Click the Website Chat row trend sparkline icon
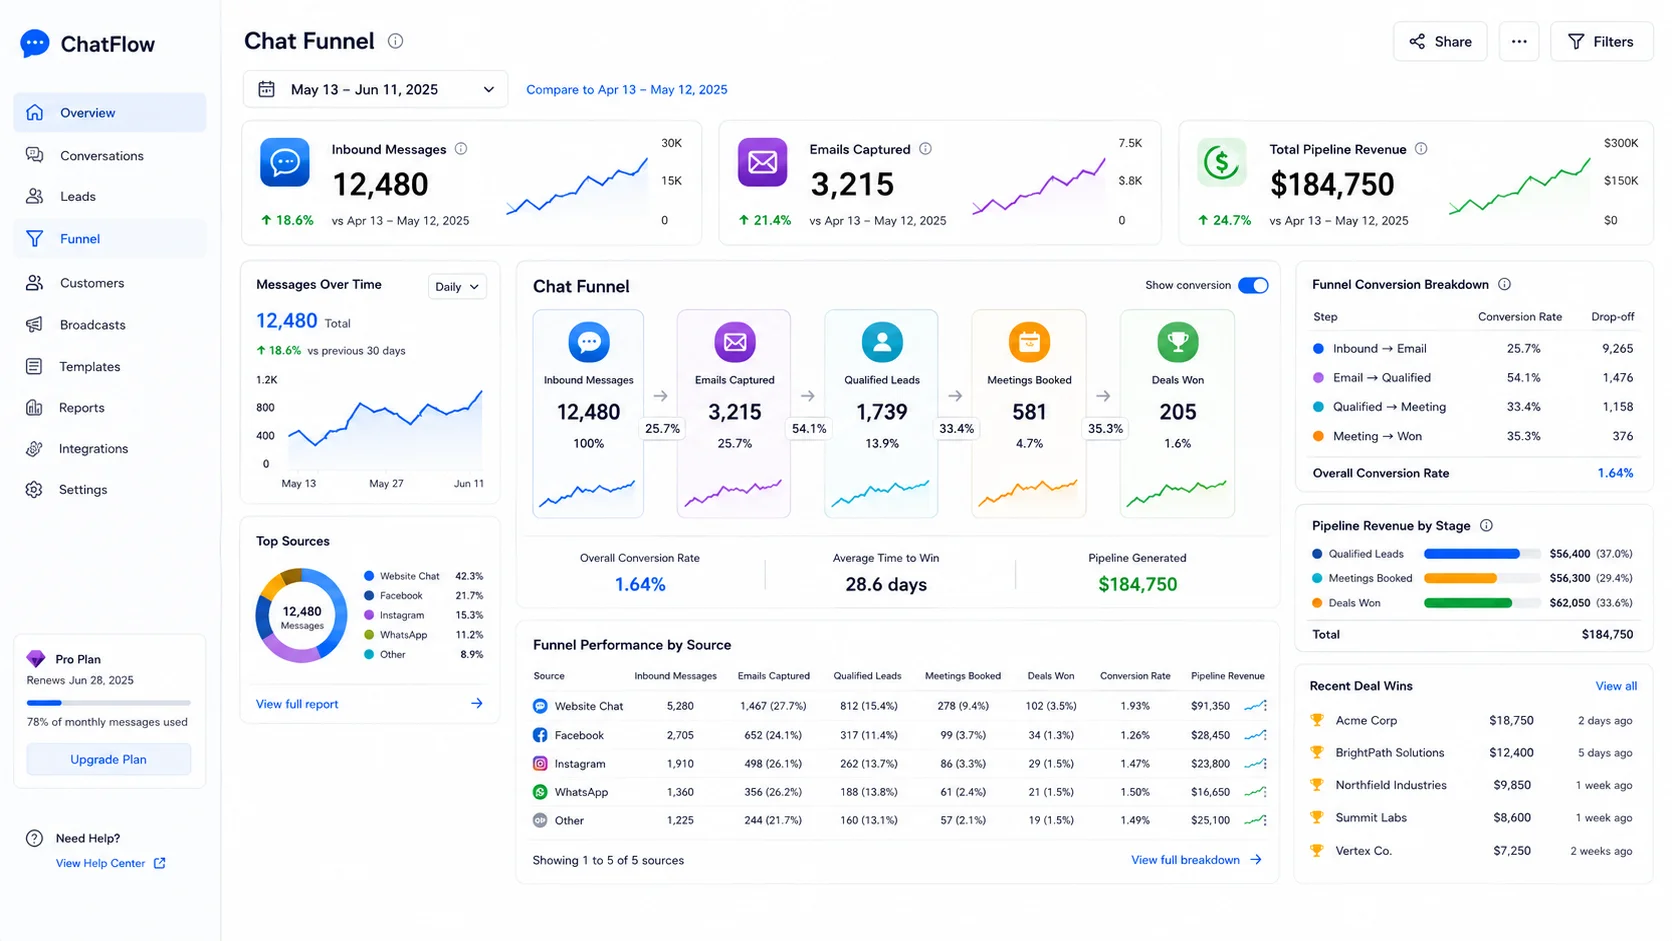 [1255, 706]
